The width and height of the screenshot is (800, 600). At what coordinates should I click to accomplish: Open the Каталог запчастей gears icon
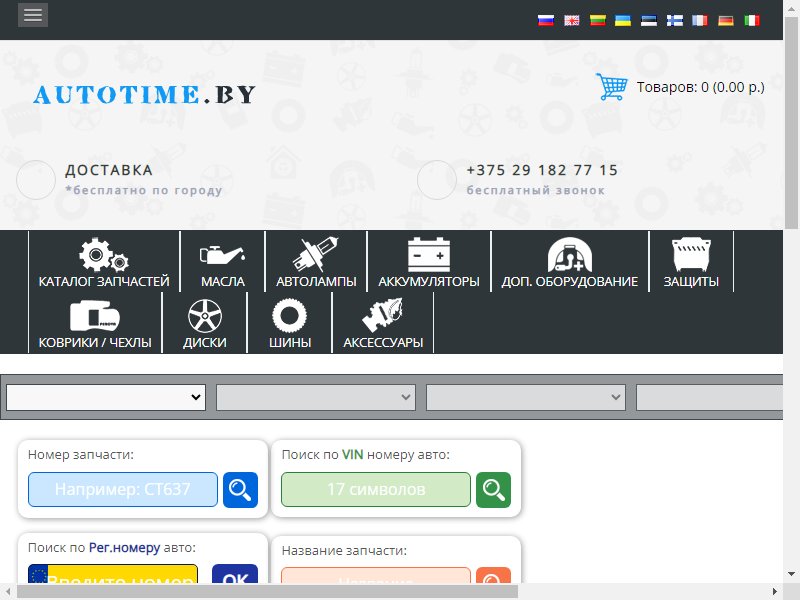click(104, 255)
